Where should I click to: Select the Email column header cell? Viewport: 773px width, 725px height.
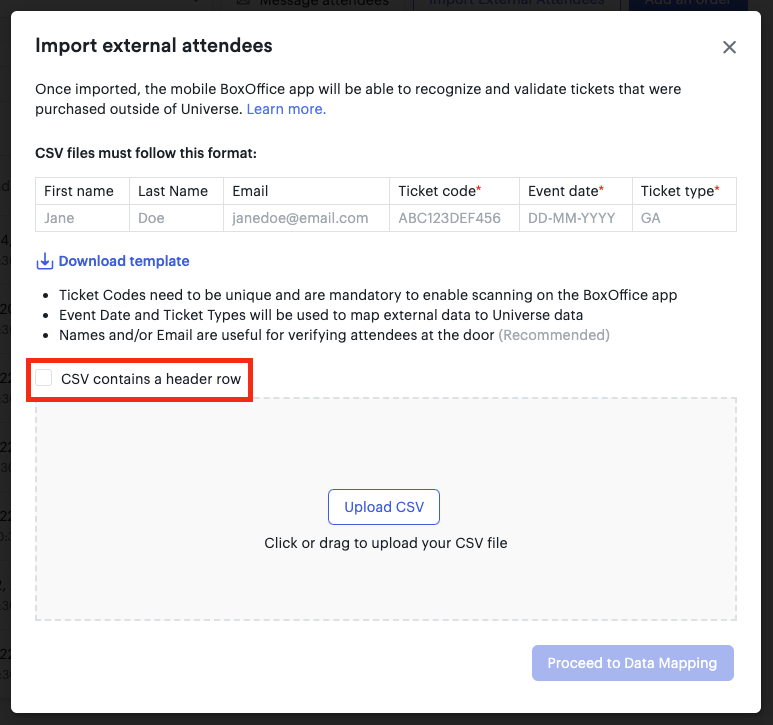coord(307,191)
